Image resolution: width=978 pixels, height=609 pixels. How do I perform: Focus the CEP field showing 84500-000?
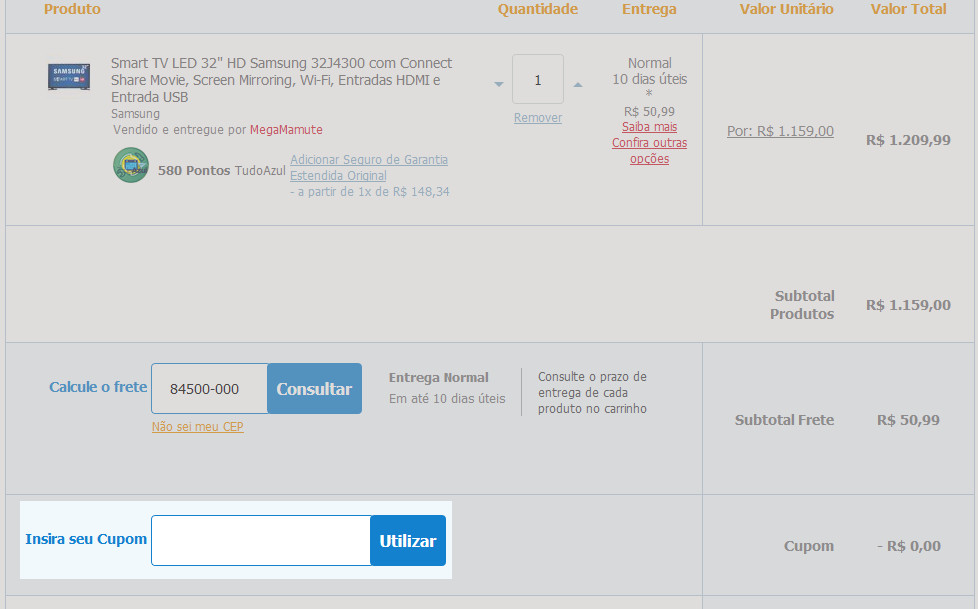[210, 389]
